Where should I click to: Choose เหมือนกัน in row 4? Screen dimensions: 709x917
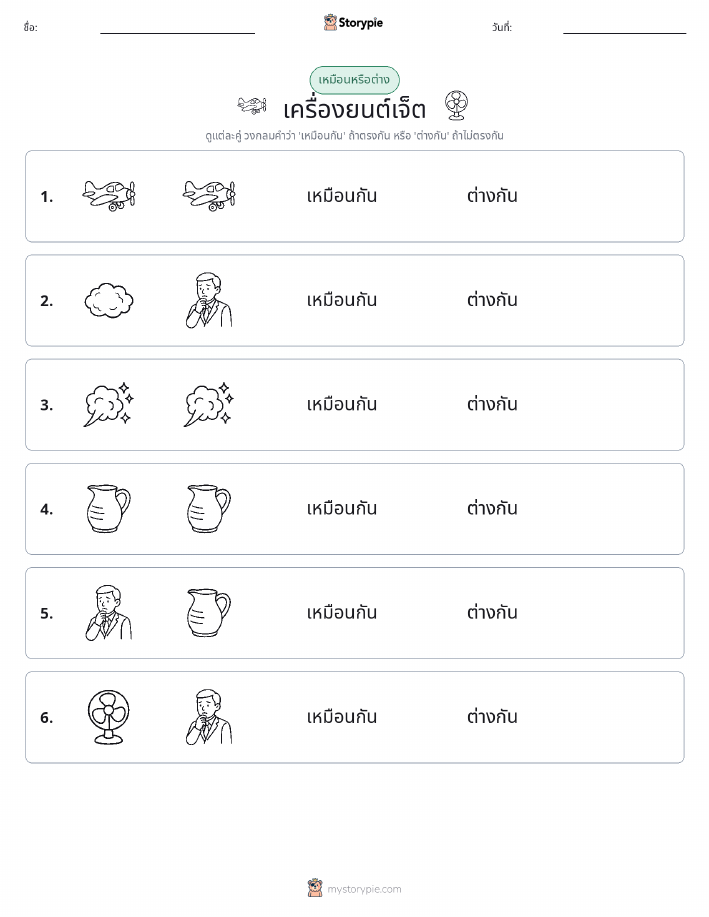[x=342, y=508]
